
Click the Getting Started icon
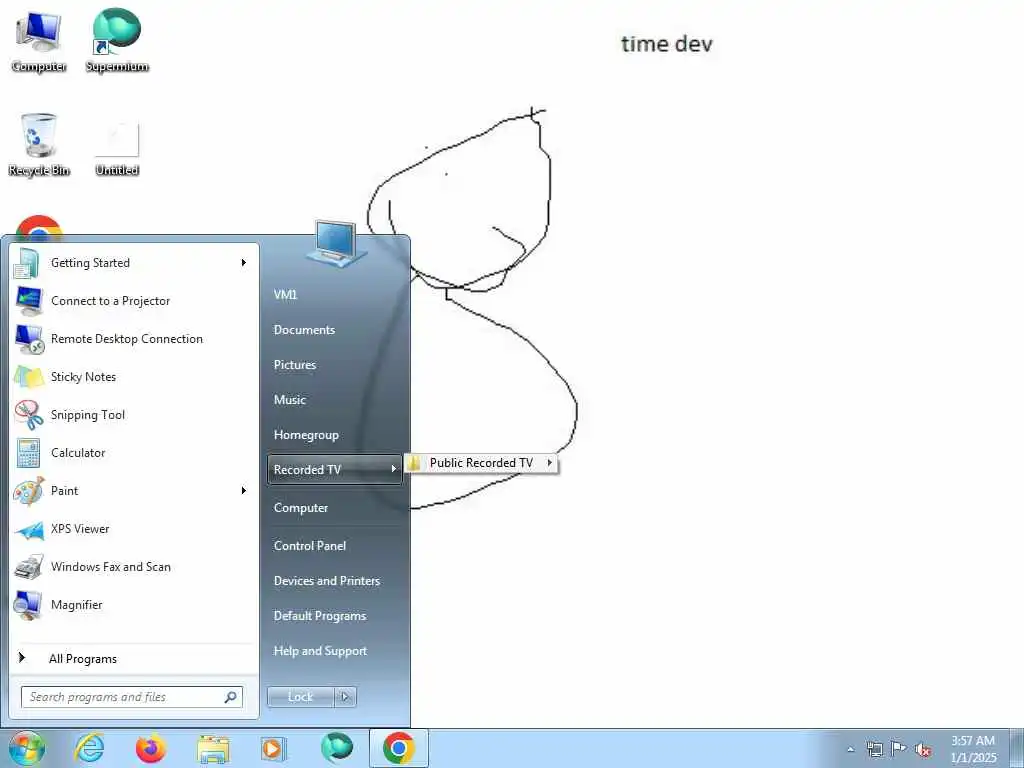pyautogui.click(x=27, y=263)
